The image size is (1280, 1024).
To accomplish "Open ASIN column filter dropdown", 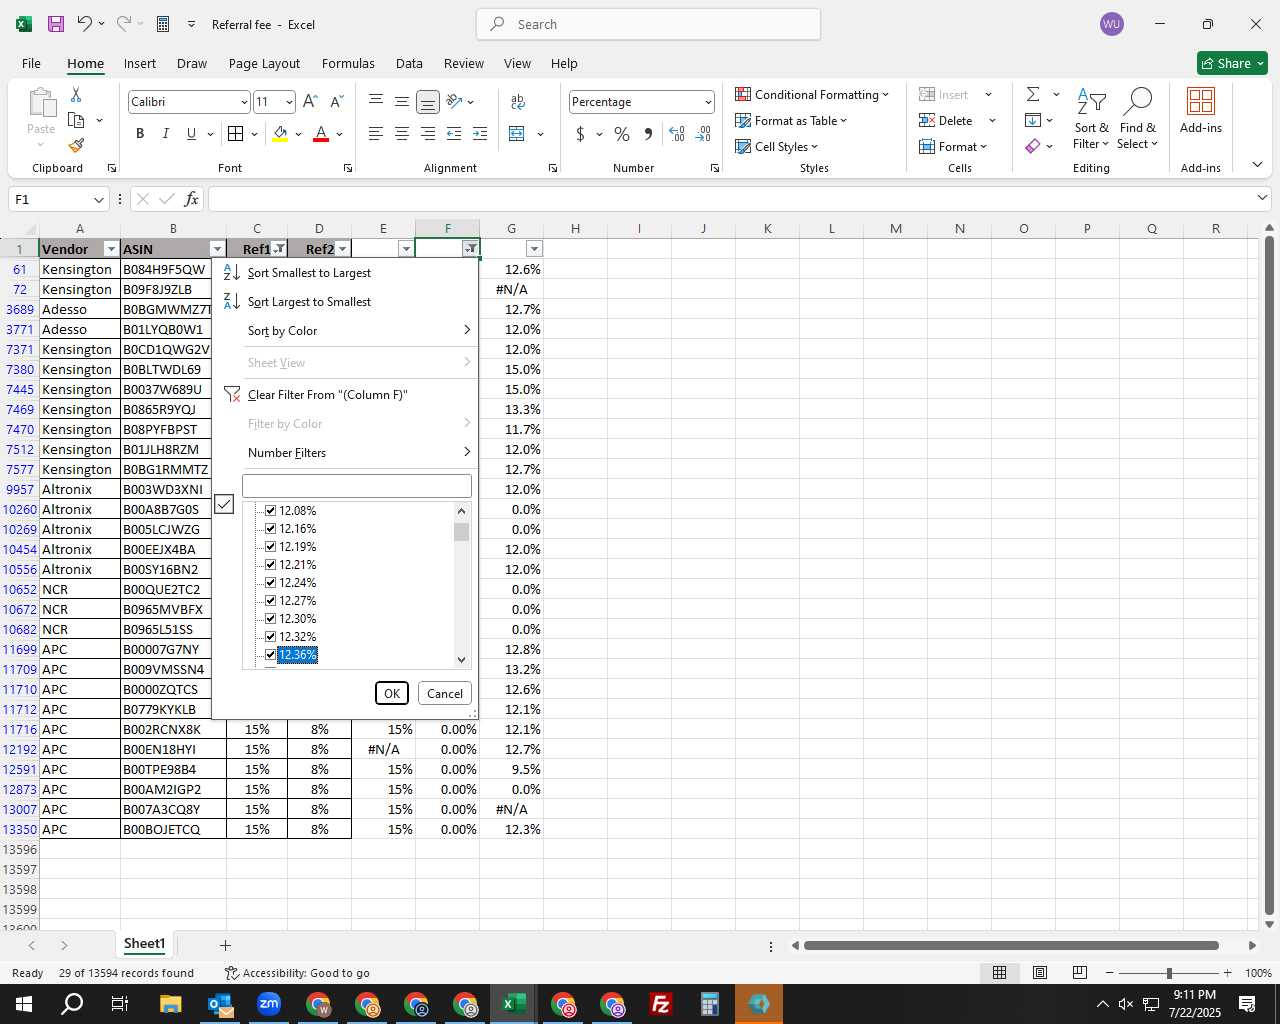I will (x=217, y=249).
